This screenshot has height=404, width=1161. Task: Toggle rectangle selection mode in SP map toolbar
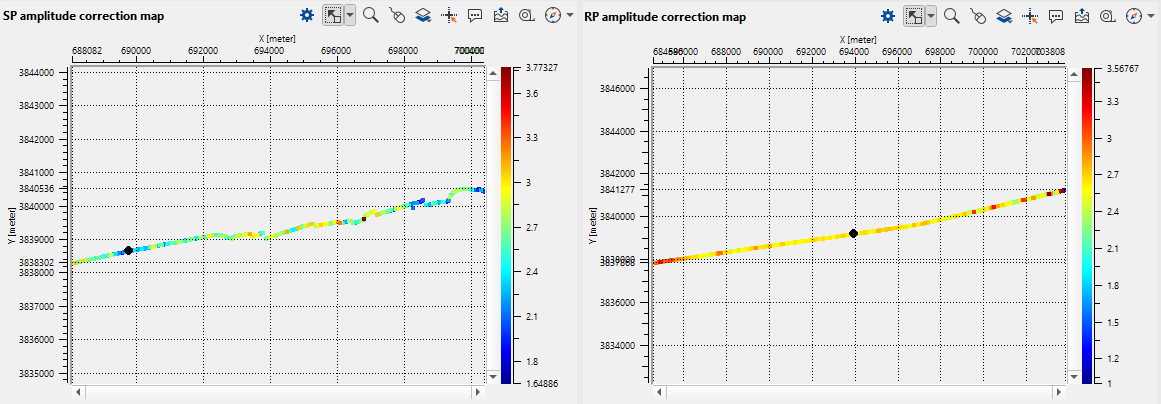333,16
